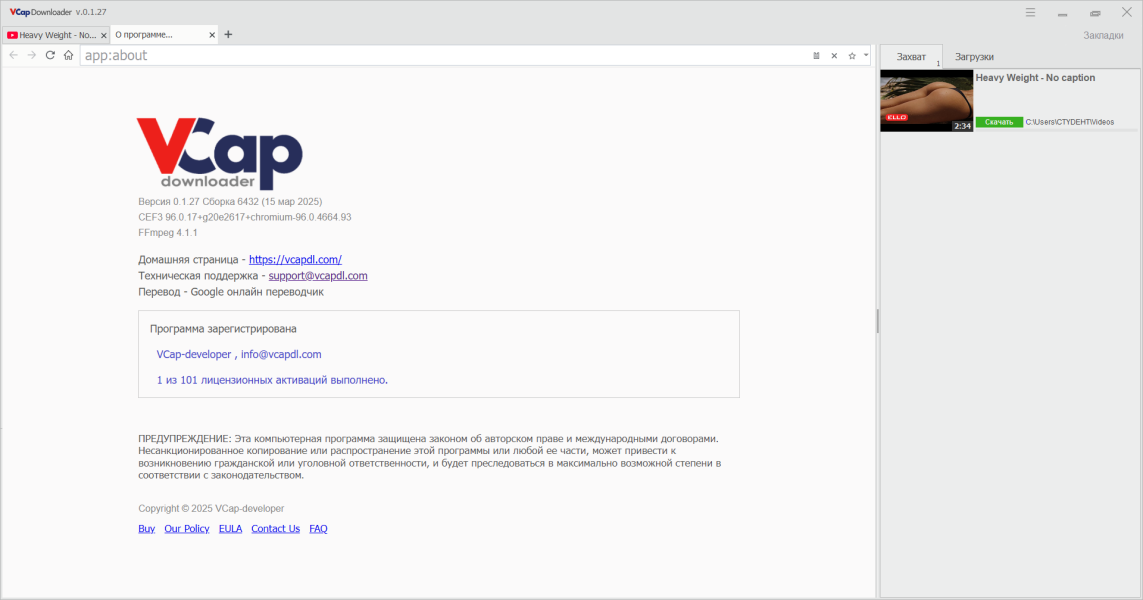
Task: Open the Закладки bookmarks menu
Action: point(1103,35)
